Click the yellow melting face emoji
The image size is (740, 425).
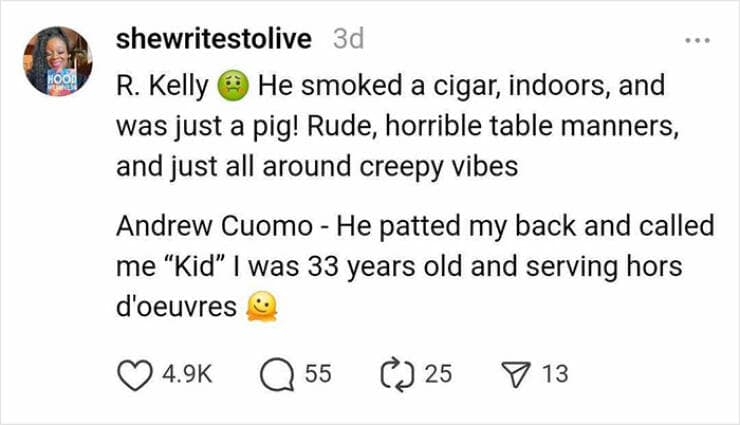coord(260,308)
